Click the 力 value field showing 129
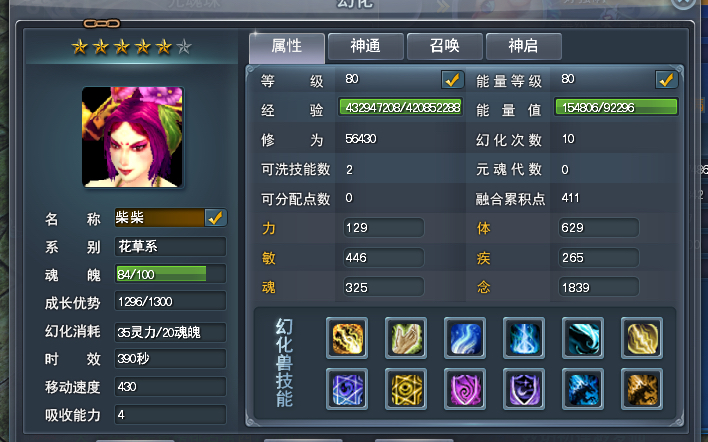This screenshot has width=708, height=442. pos(383,228)
